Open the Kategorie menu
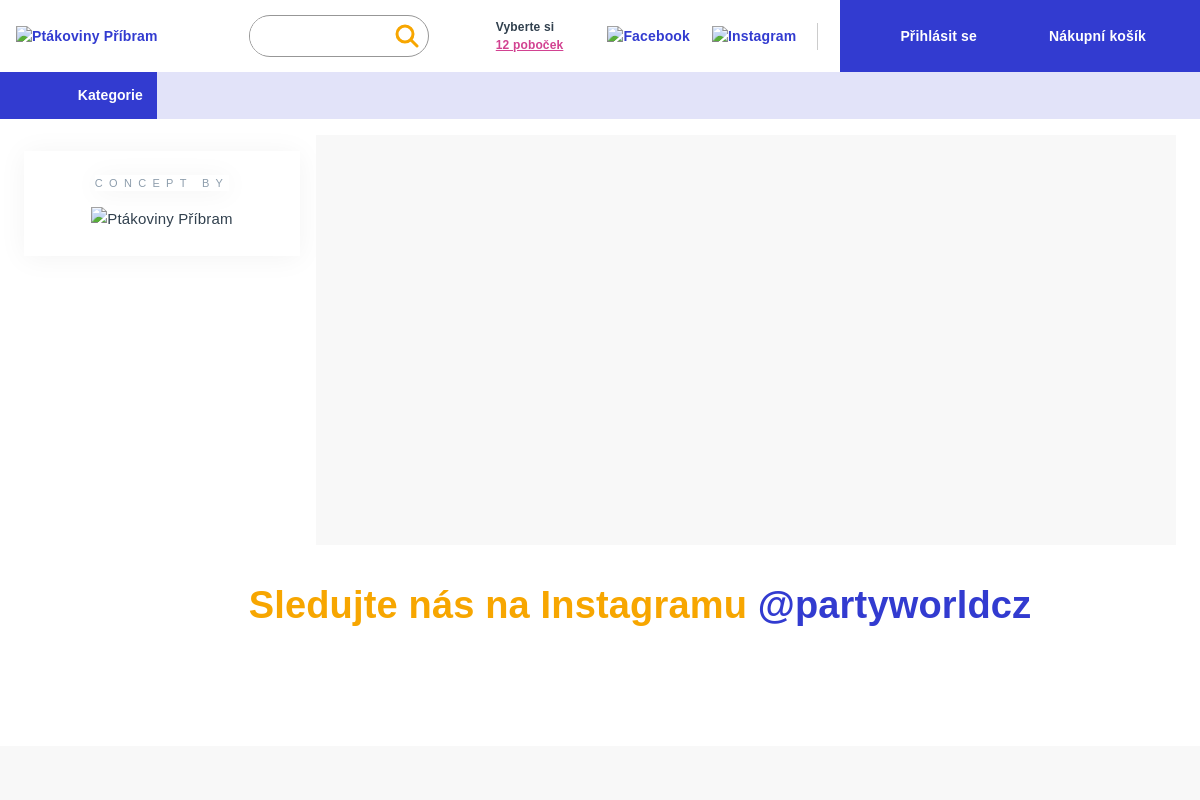 78,95
